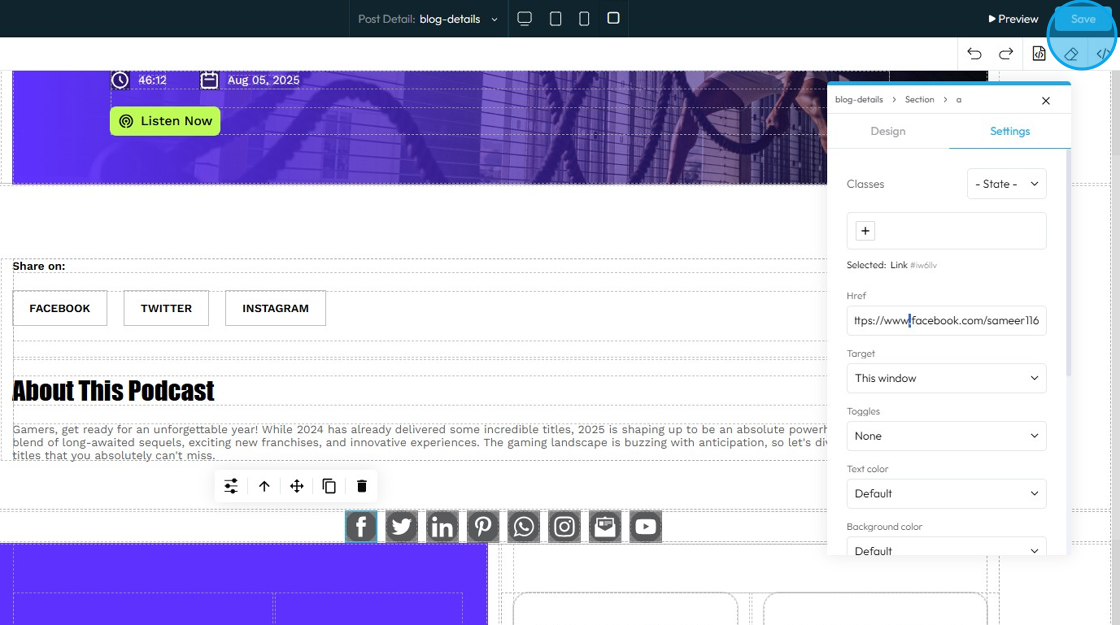Add a class with the plus button
1120x625 pixels.
coord(865,231)
